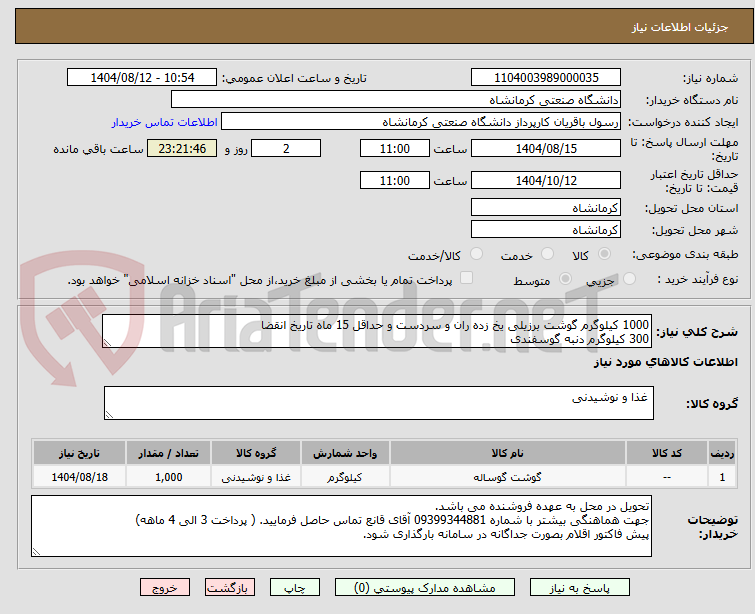Image resolution: width=755 pixels, height=614 pixels.
Task: Click the requester field رسول باقریان
Action: coord(421,122)
